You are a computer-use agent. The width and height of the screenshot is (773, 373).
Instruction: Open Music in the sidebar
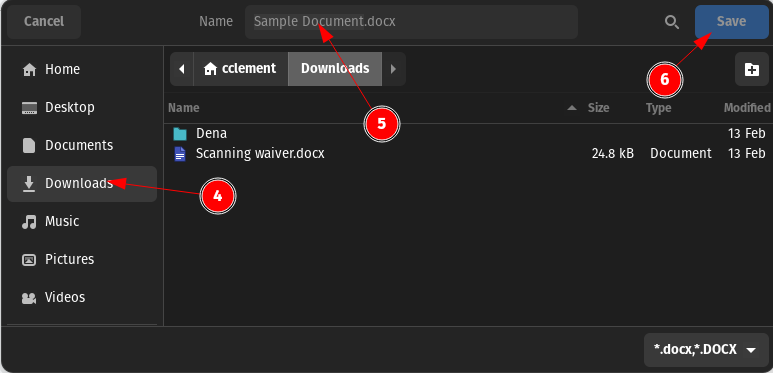point(82,221)
